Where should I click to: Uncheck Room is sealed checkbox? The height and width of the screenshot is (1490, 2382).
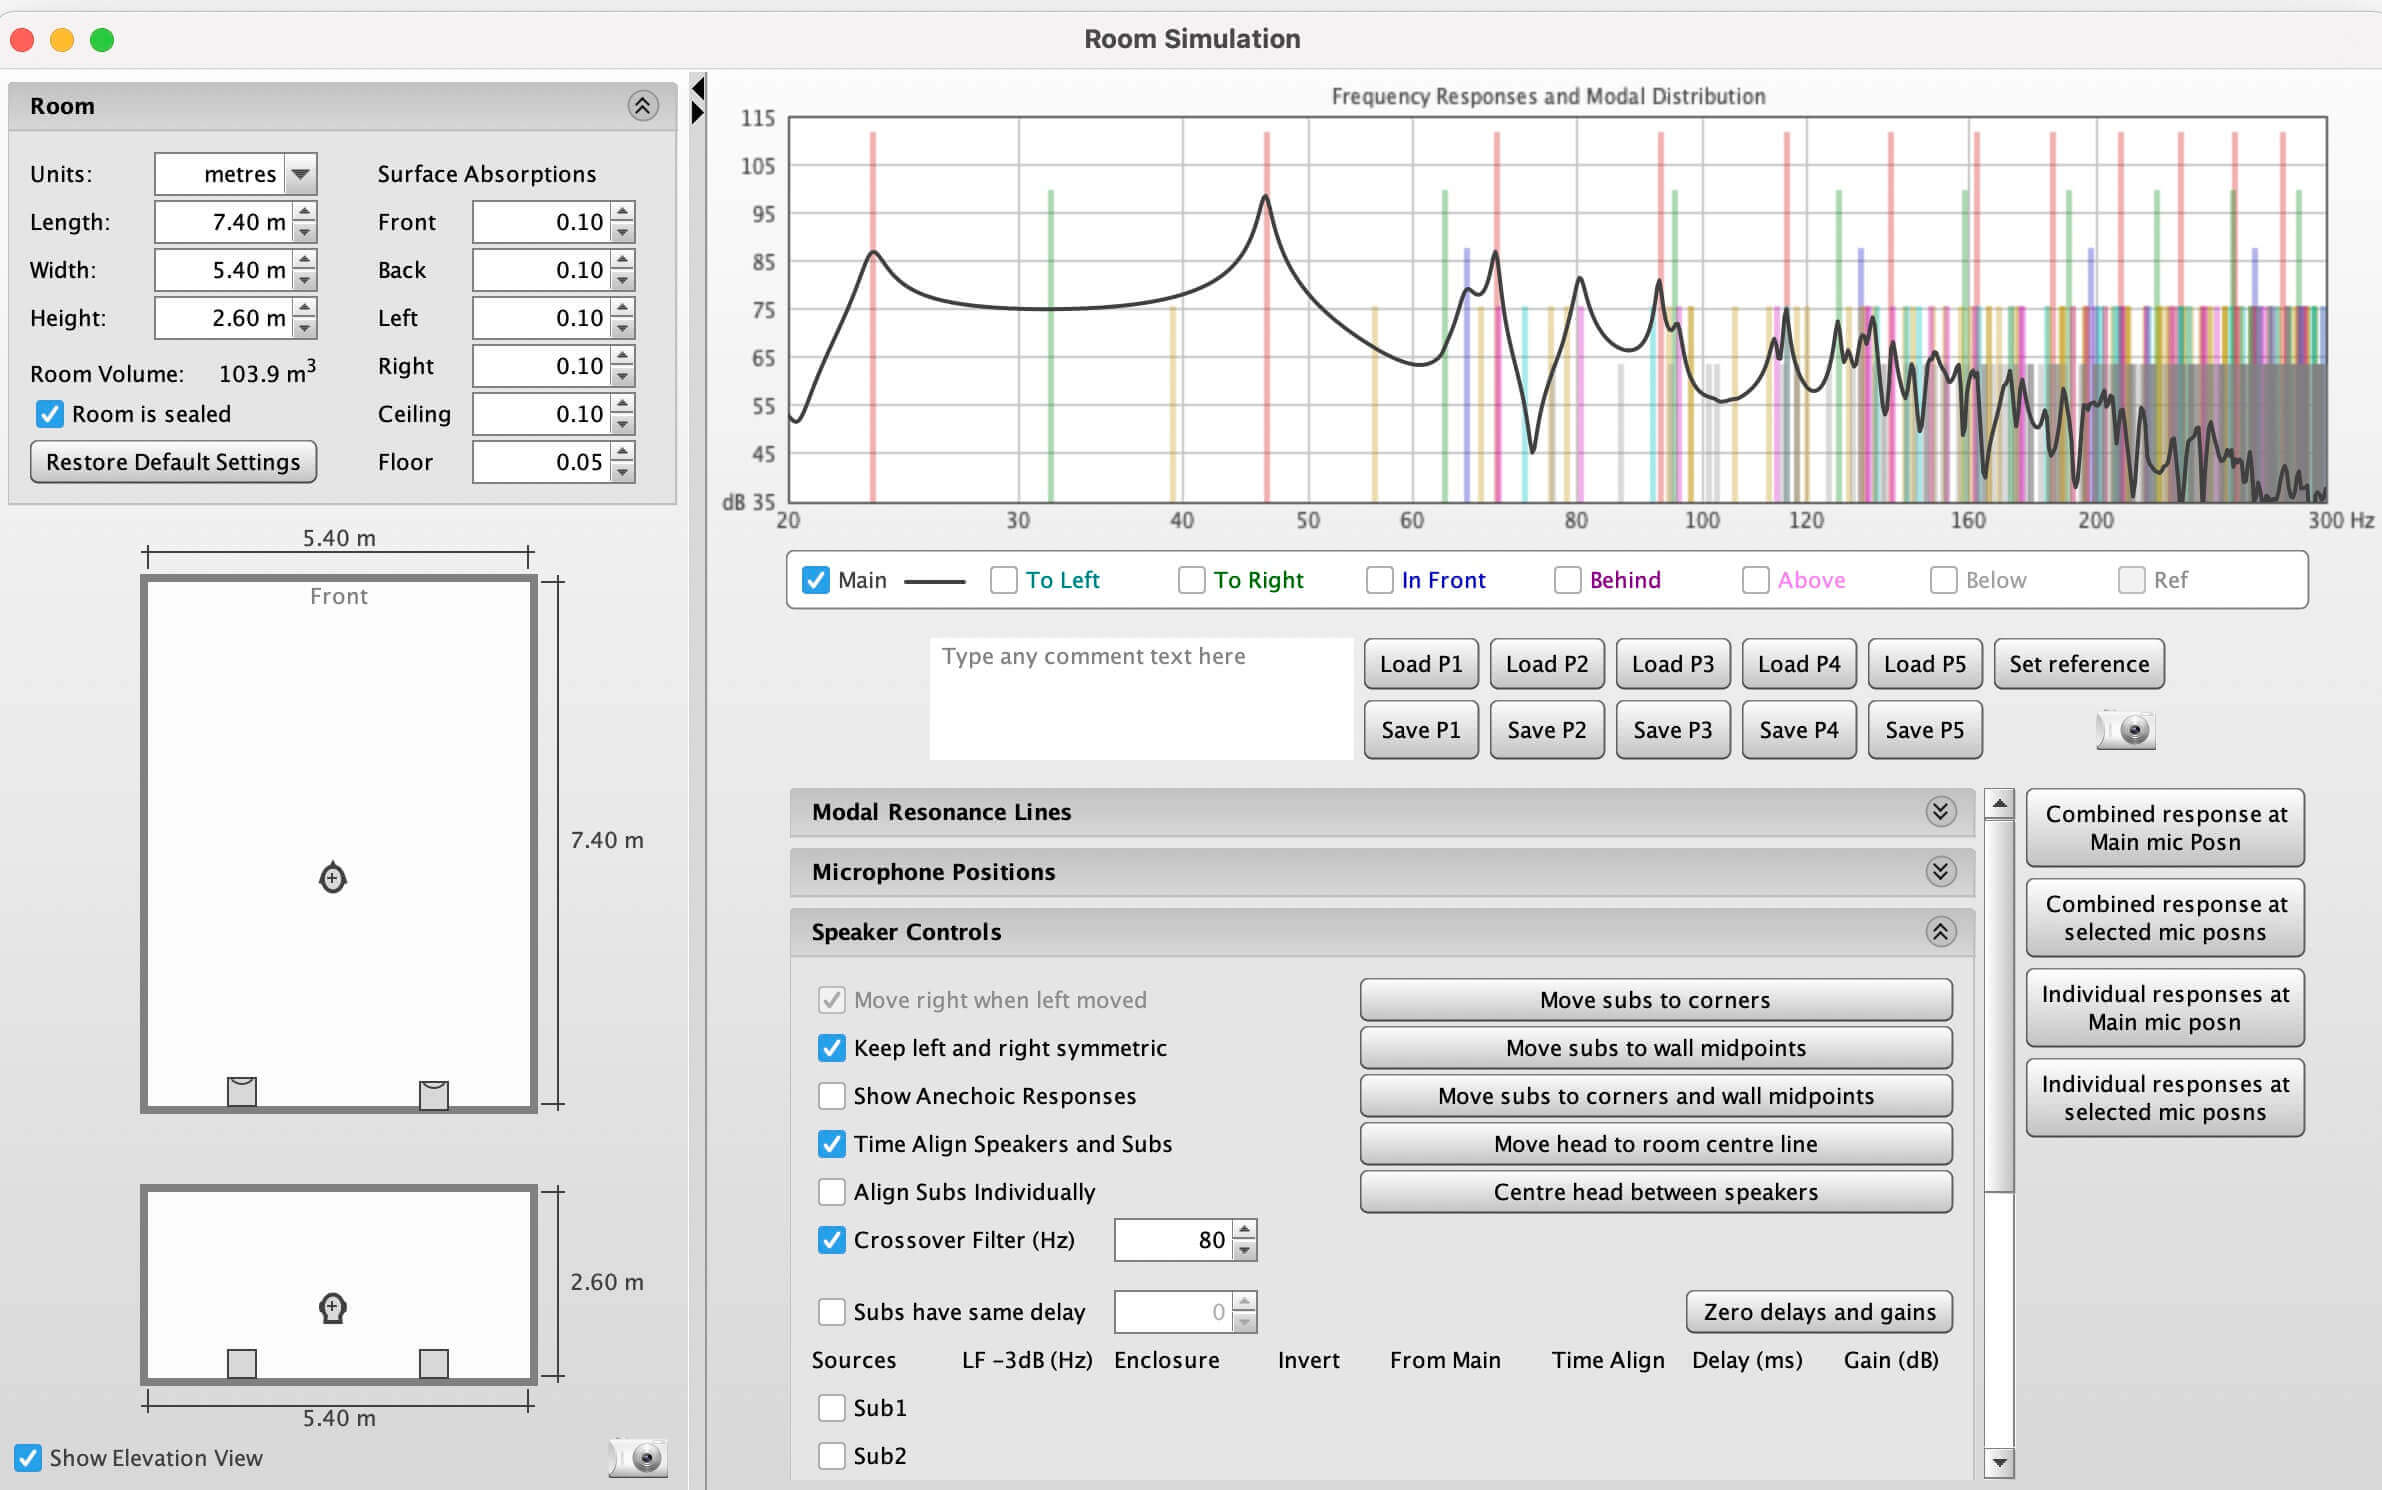49,414
